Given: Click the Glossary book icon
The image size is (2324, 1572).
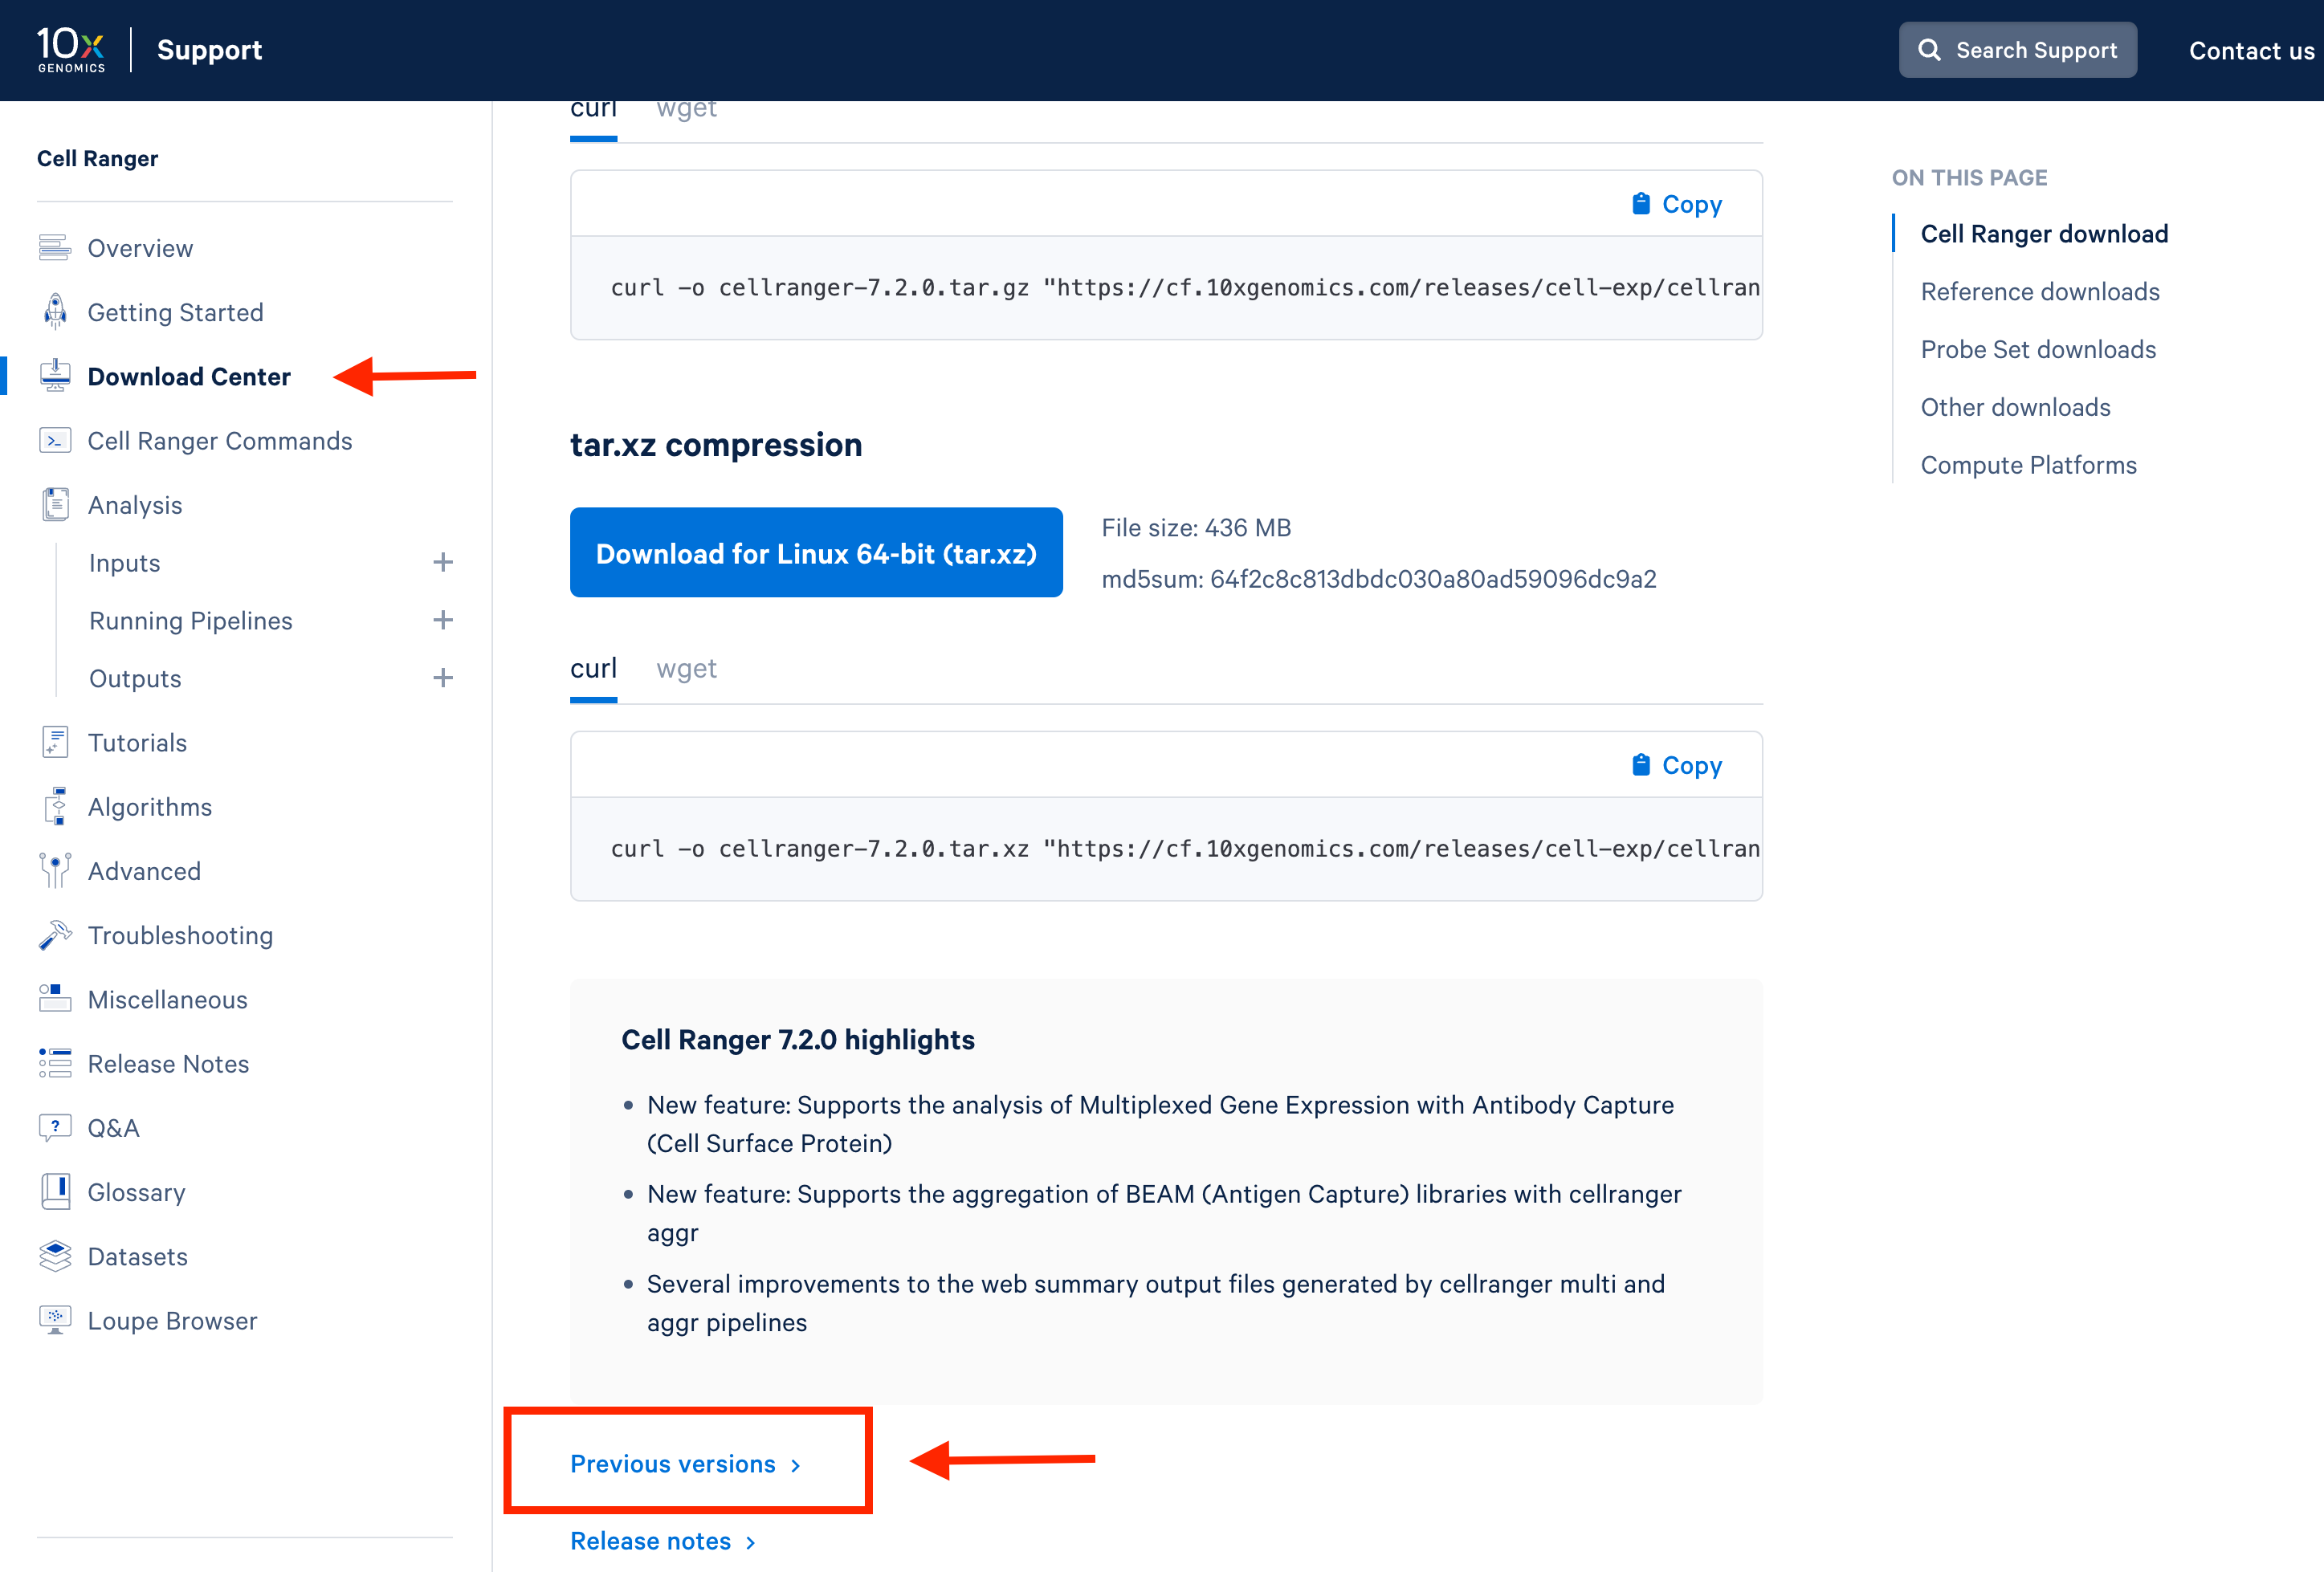Looking at the screenshot, I should pyautogui.click(x=55, y=1192).
